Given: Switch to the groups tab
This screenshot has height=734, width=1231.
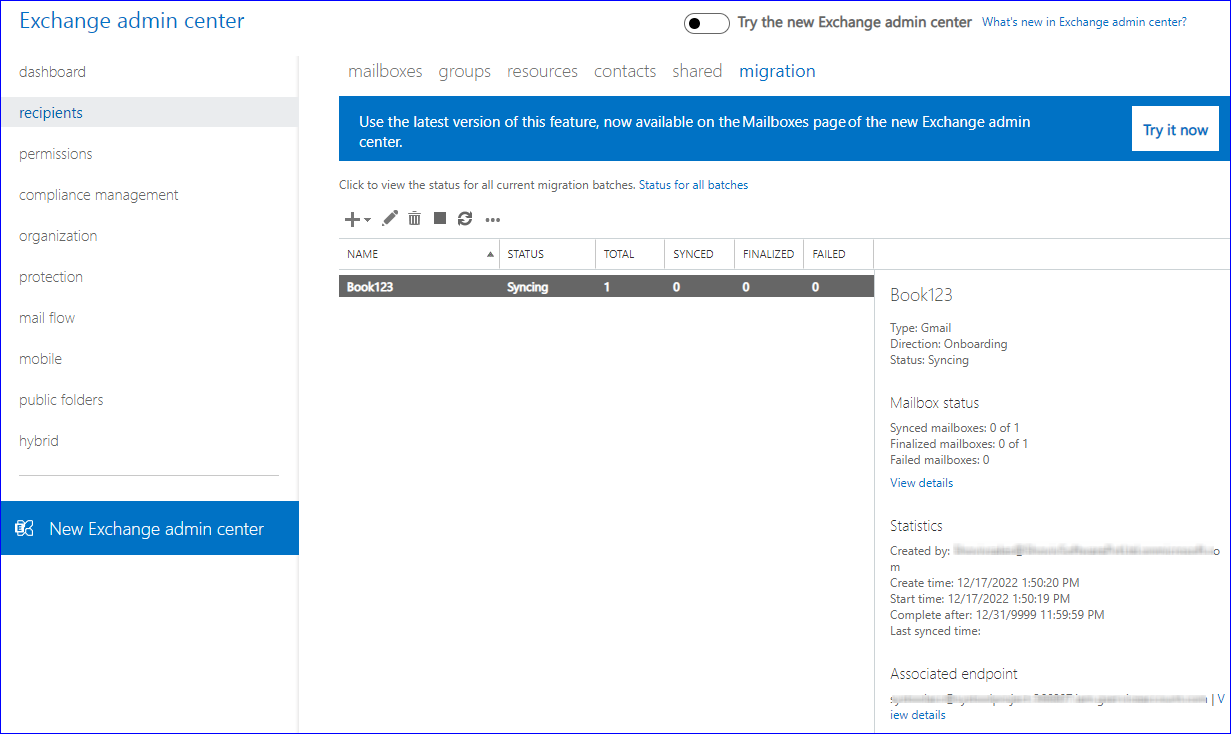Looking at the screenshot, I should click(465, 71).
